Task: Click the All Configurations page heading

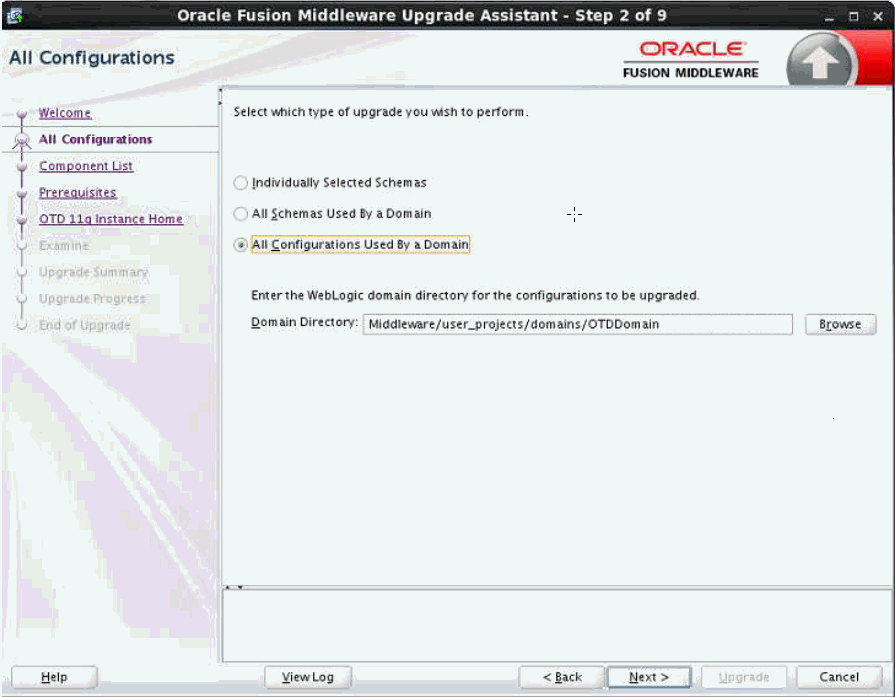Action: 92,58
